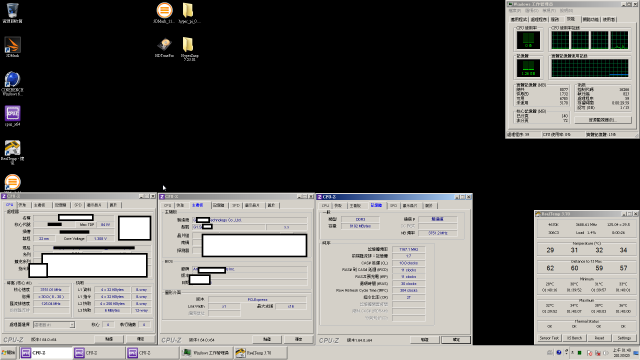Screen dimensions: 640x360
Task: Switch to Windows Task Manager in taskbar
Action: pos(206,353)
